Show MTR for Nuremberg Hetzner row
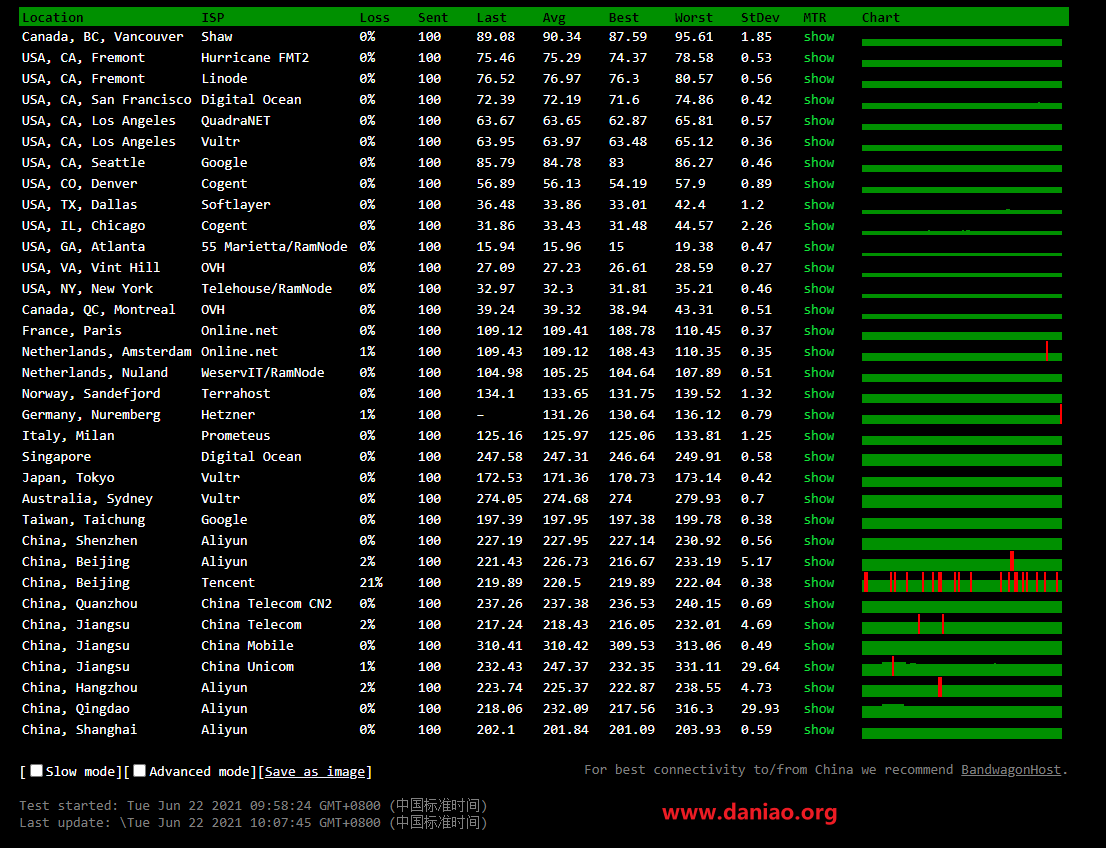This screenshot has width=1106, height=848. [819, 415]
